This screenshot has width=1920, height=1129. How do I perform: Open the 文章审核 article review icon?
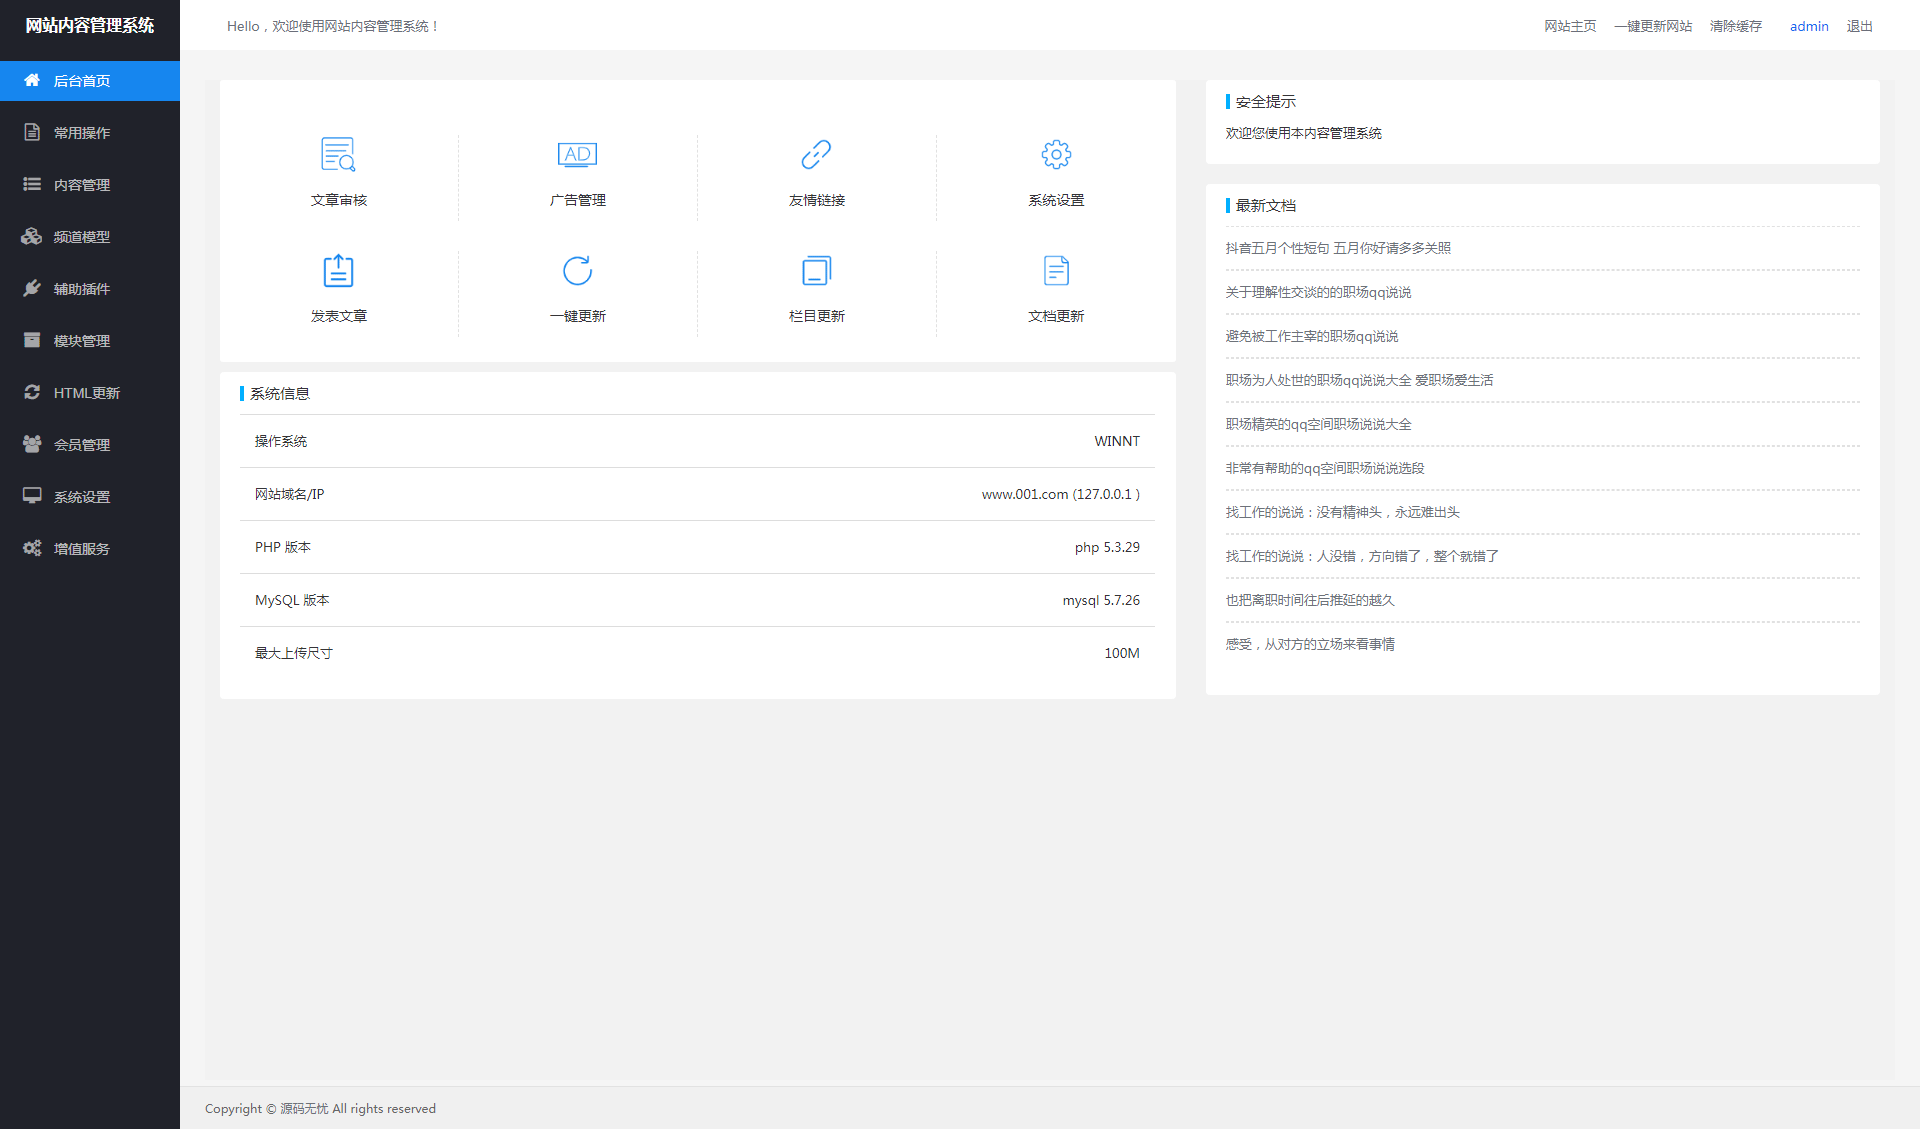point(338,155)
